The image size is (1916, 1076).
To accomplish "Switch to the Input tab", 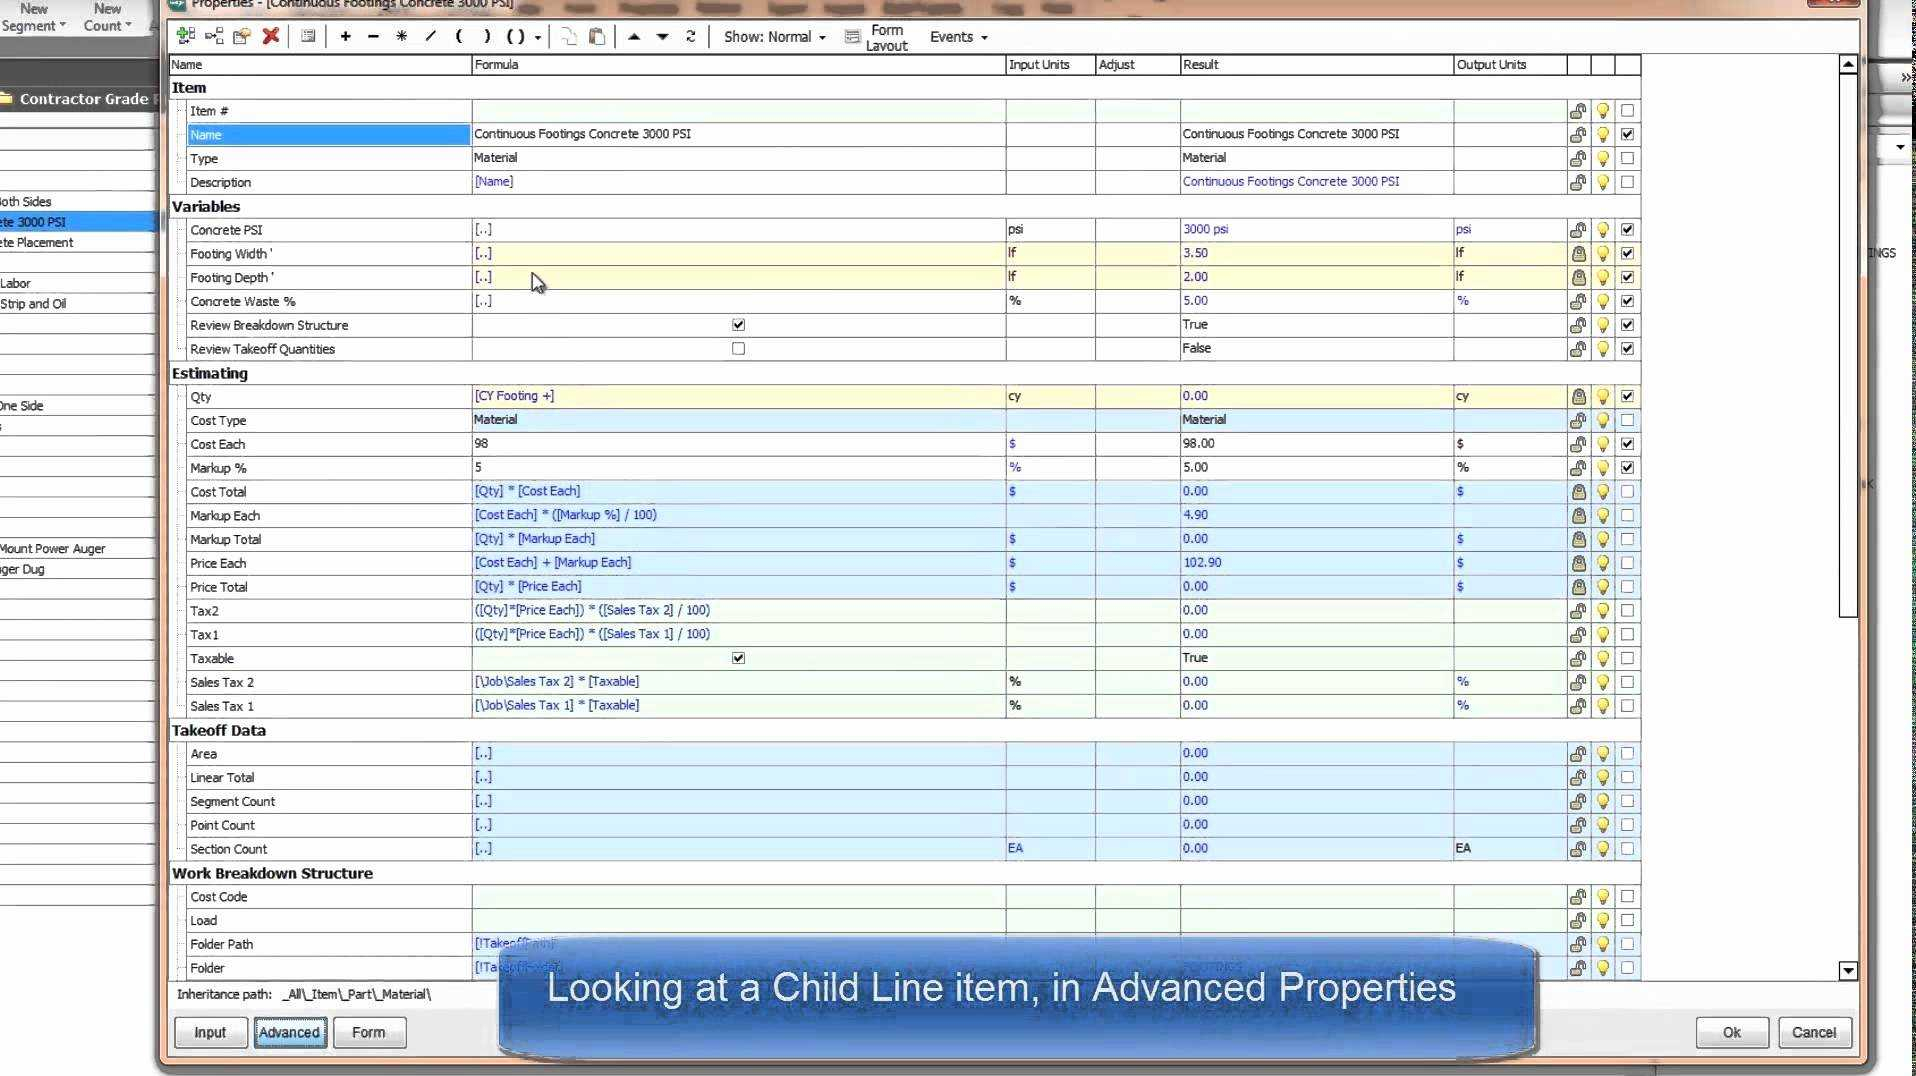I will (210, 1032).
